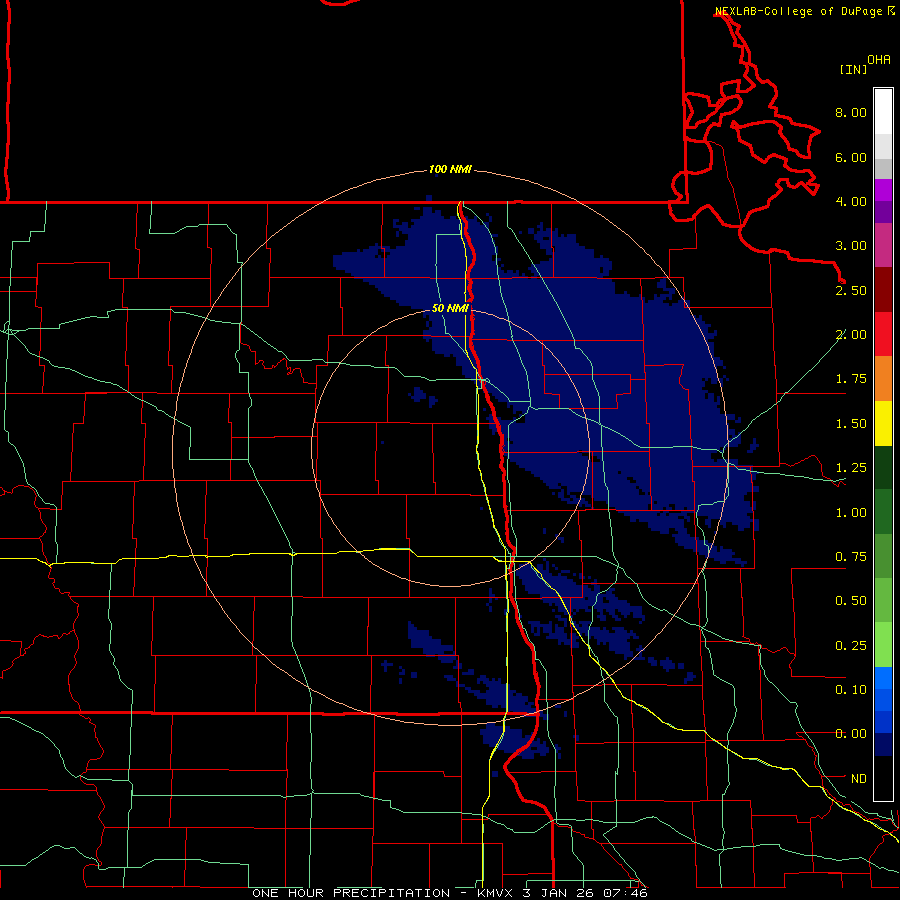900x900 pixels.
Task: Click the 100 NMI range ring label
Action: click(450, 169)
